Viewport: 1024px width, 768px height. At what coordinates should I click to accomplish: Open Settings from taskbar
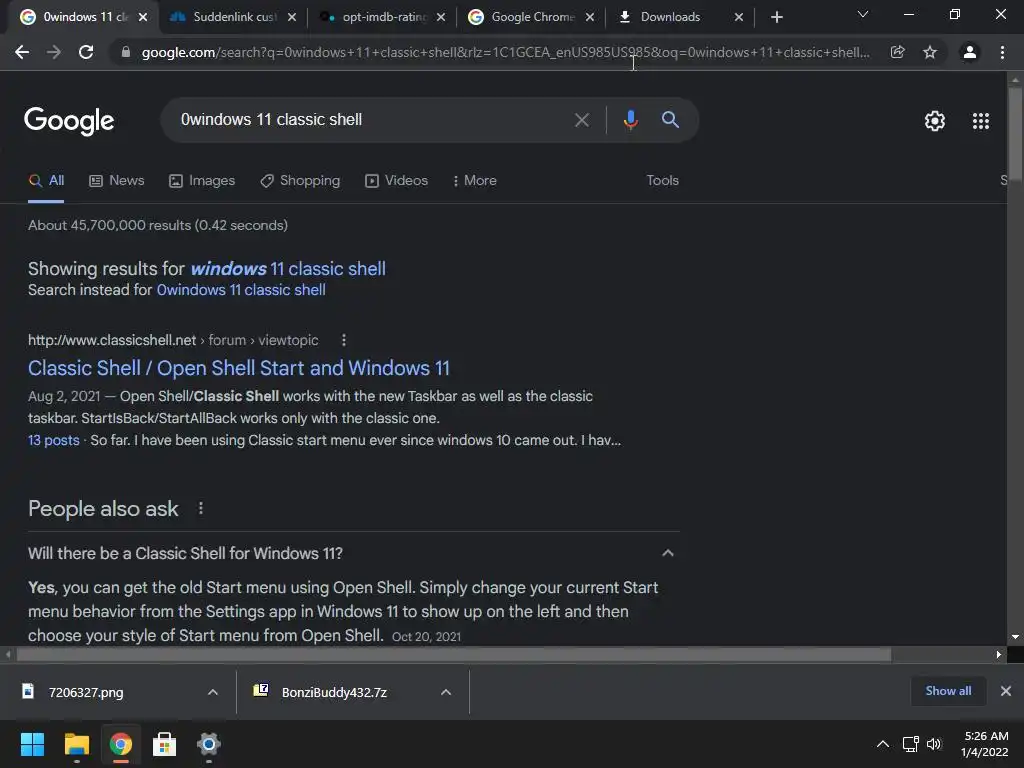pos(209,744)
